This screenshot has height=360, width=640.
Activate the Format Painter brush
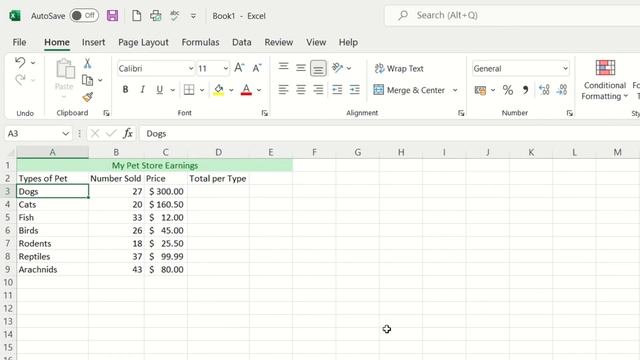tap(87, 97)
